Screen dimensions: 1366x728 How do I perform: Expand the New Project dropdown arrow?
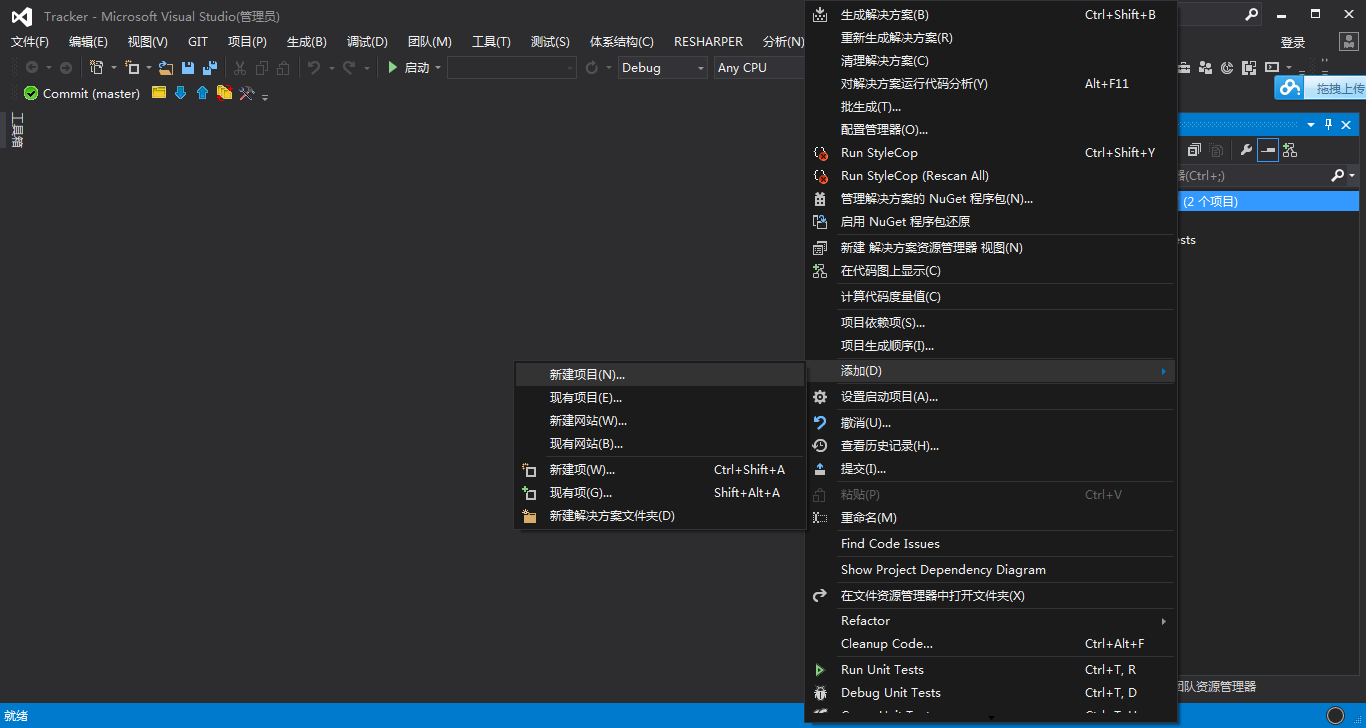pos(114,67)
